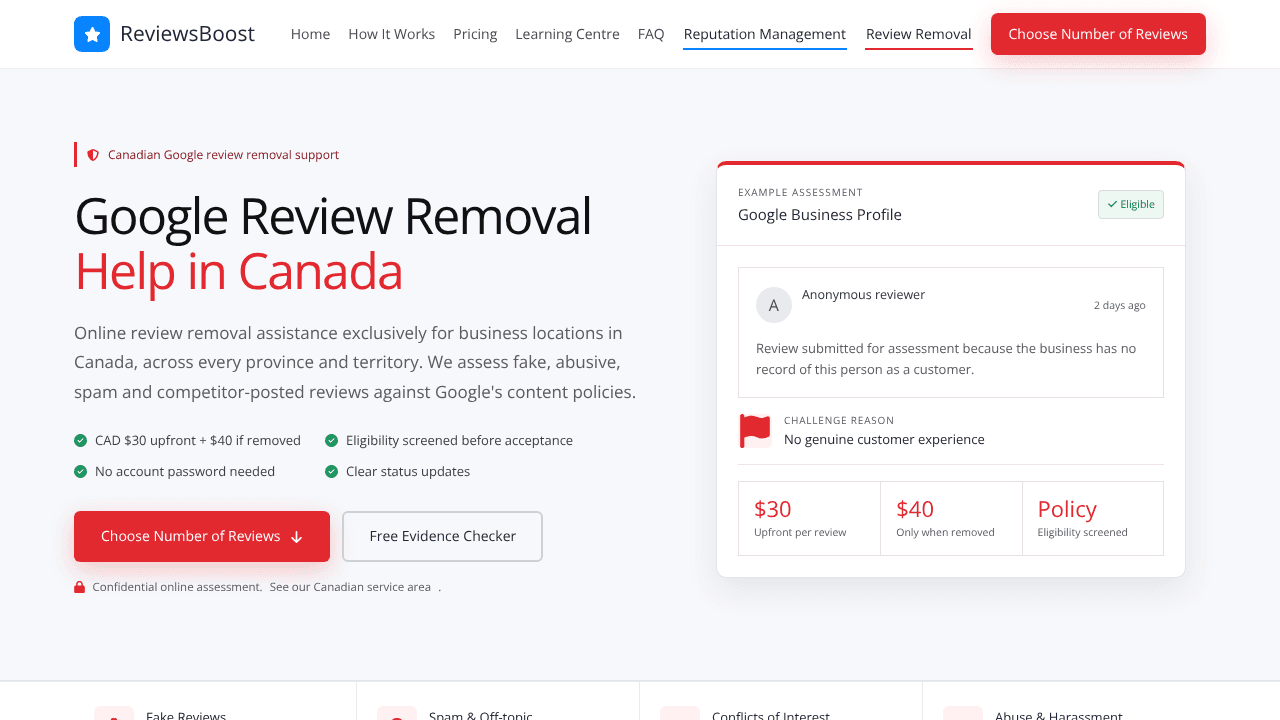Viewport: 1280px width, 720px height.
Task: Click the $30 Upfront per review cell
Action: pos(809,518)
